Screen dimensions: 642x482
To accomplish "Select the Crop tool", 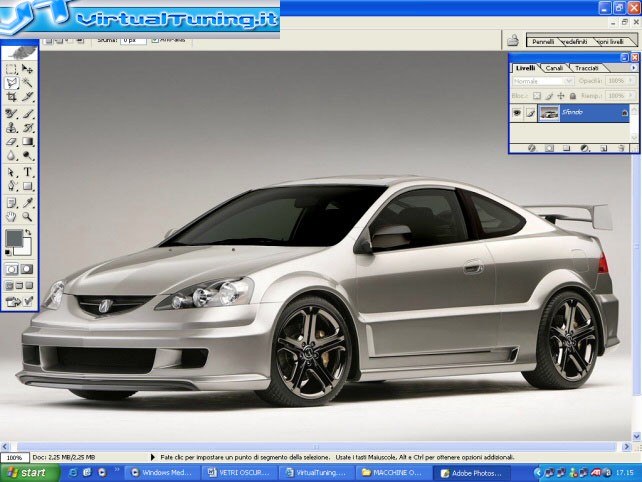I will coord(11,97).
